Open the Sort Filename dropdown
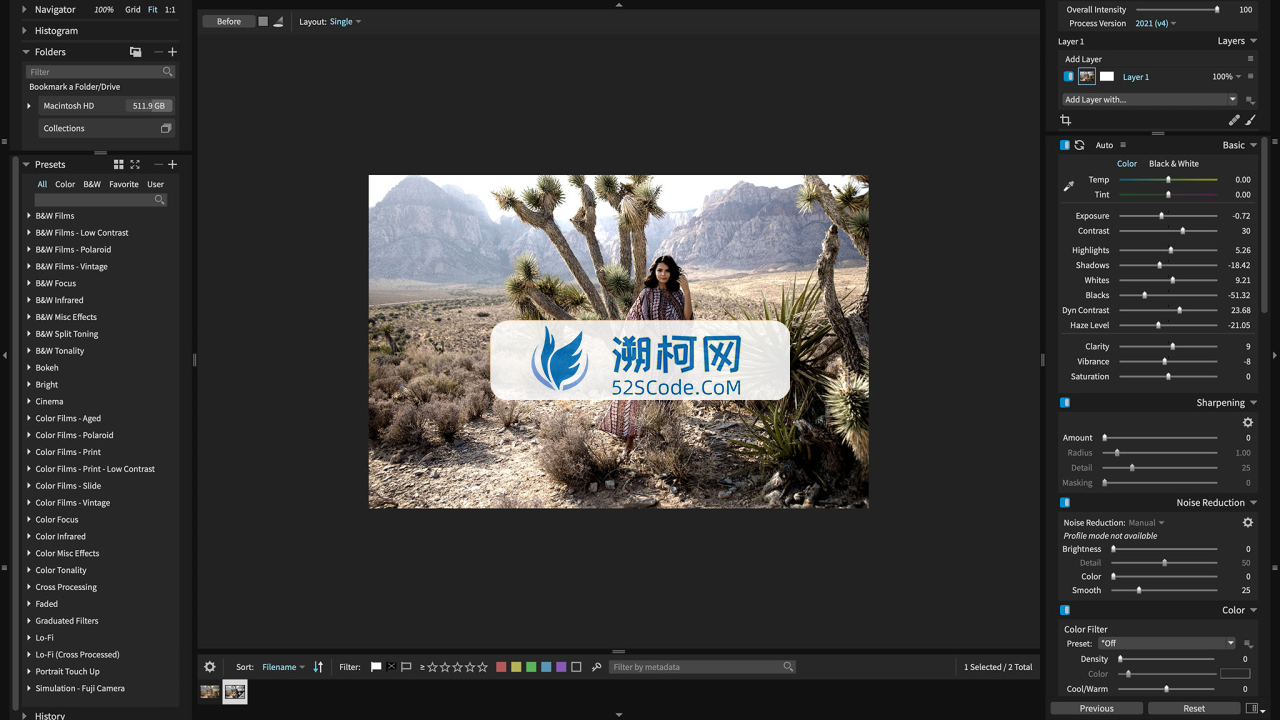 [x=284, y=667]
